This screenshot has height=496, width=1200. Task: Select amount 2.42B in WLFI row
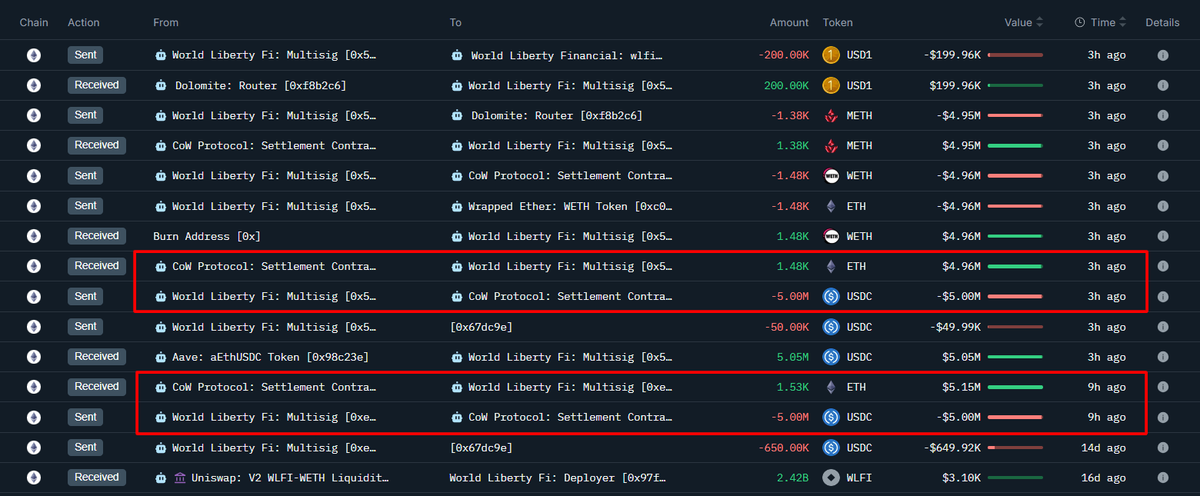pos(792,478)
